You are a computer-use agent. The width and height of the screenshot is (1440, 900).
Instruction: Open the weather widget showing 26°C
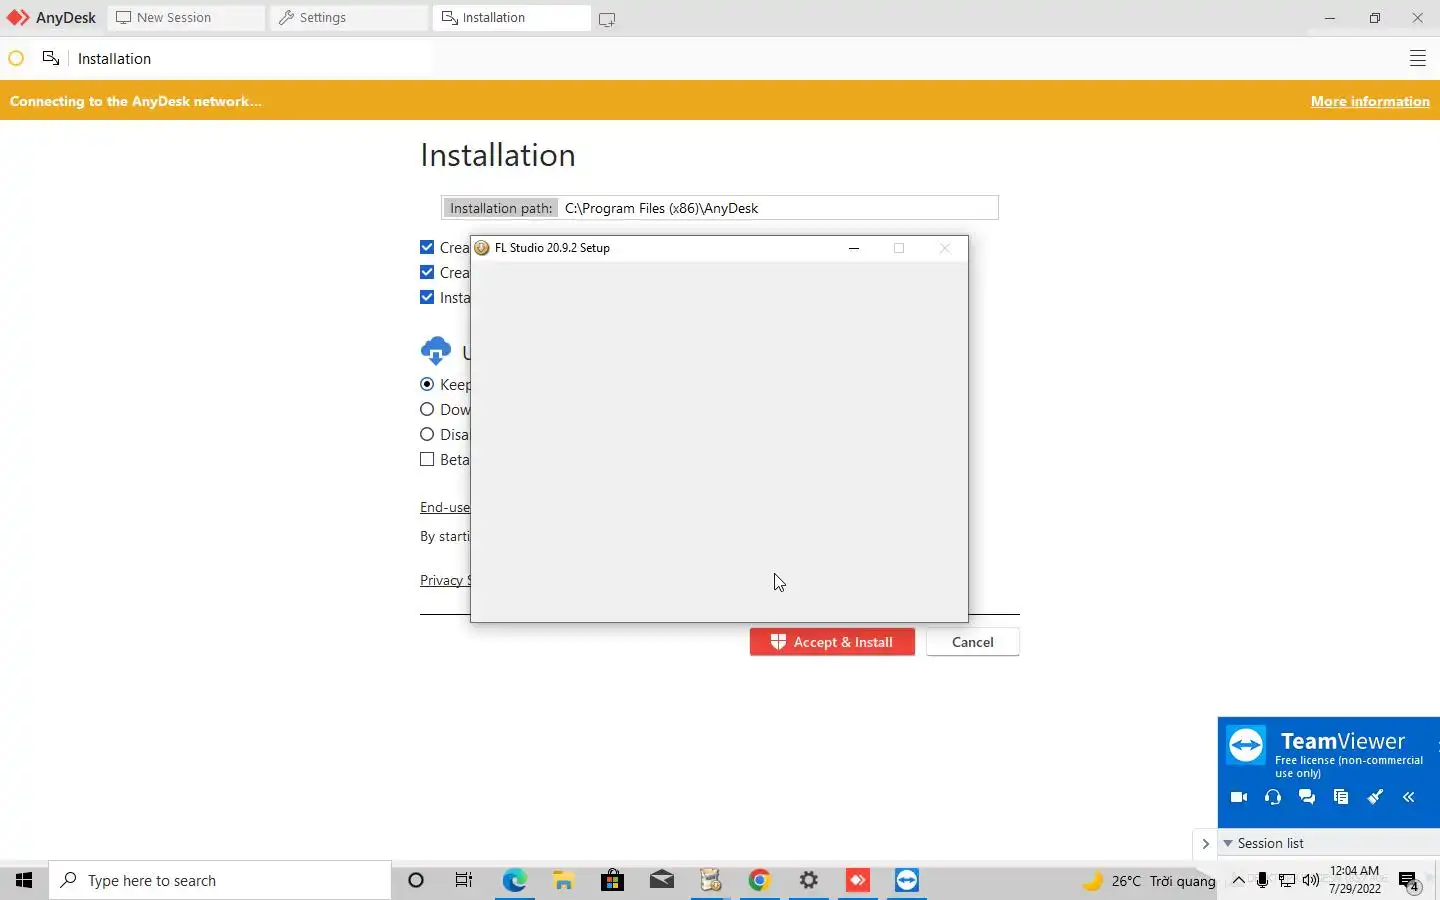(1150, 880)
